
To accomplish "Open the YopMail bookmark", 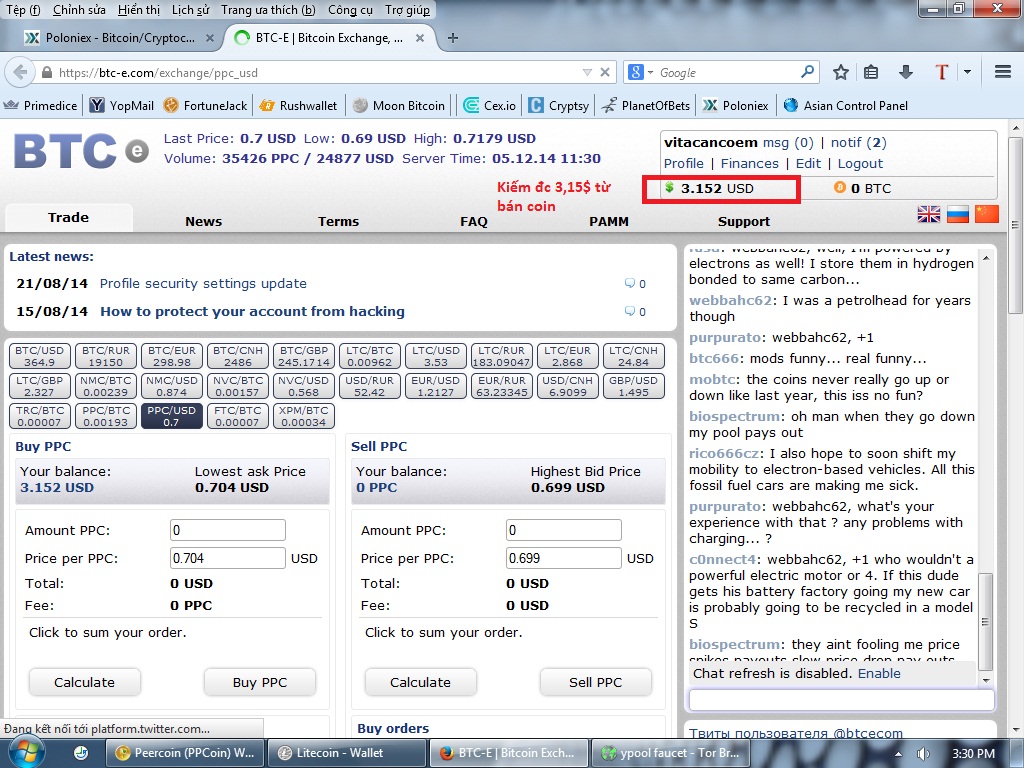I will [x=122, y=106].
